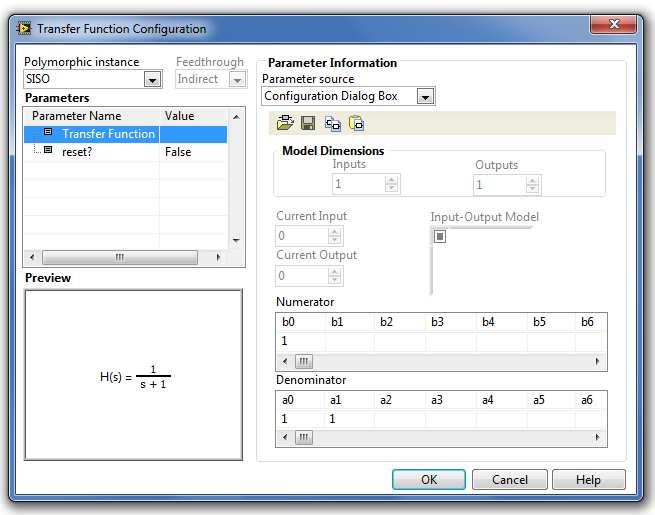This screenshot has height=515, width=655.
Task: Click the Denominator scrollbar thumb
Action: point(304,437)
